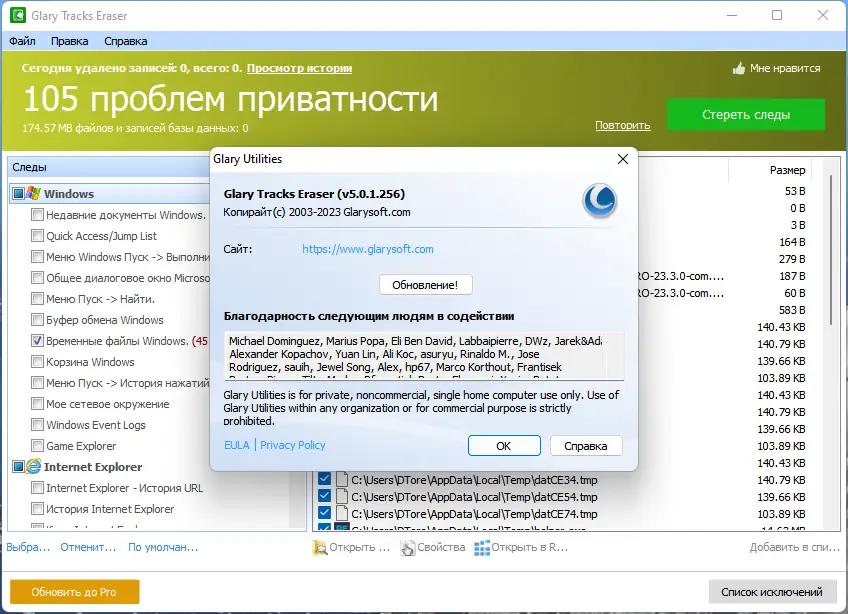Click the file icon for datCE74.tmp
The height and width of the screenshot is (614, 848).
click(x=342, y=513)
